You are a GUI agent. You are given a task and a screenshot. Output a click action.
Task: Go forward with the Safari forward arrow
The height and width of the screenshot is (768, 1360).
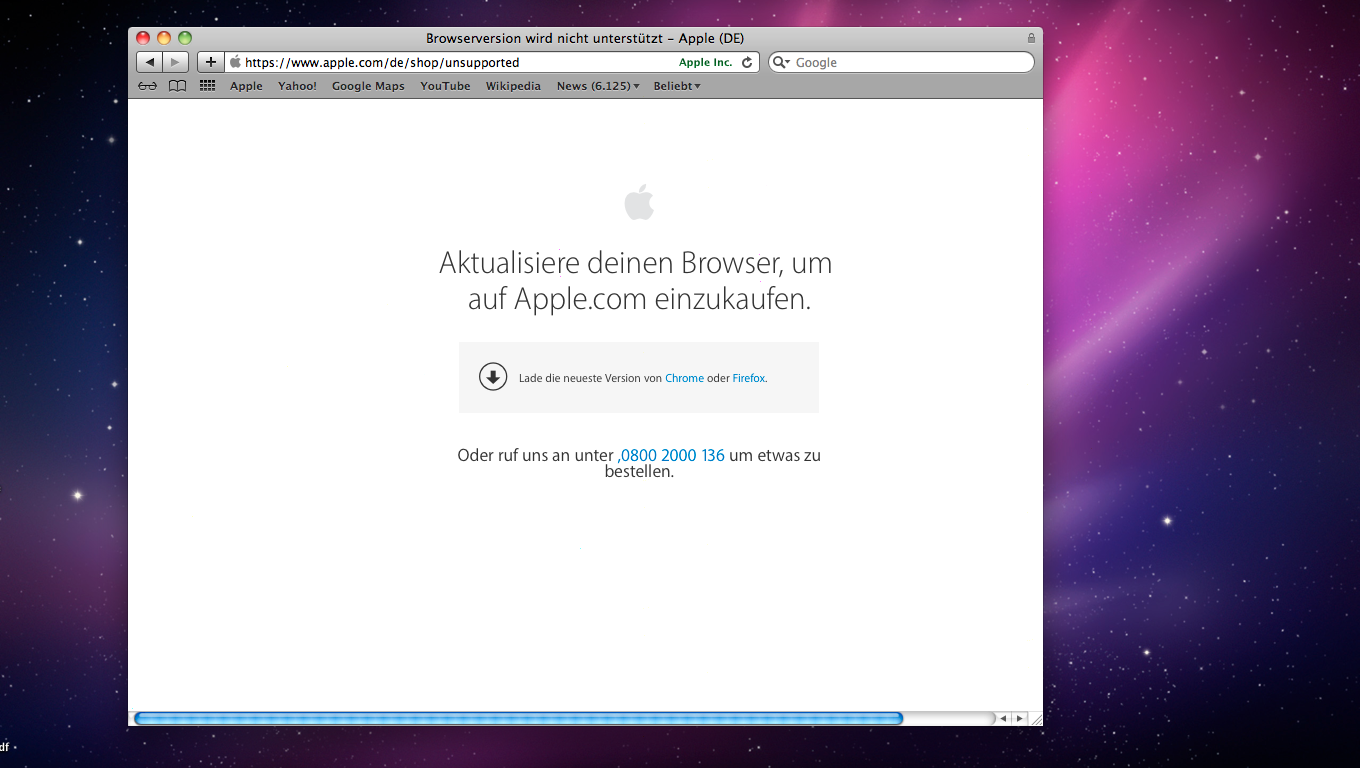point(176,62)
